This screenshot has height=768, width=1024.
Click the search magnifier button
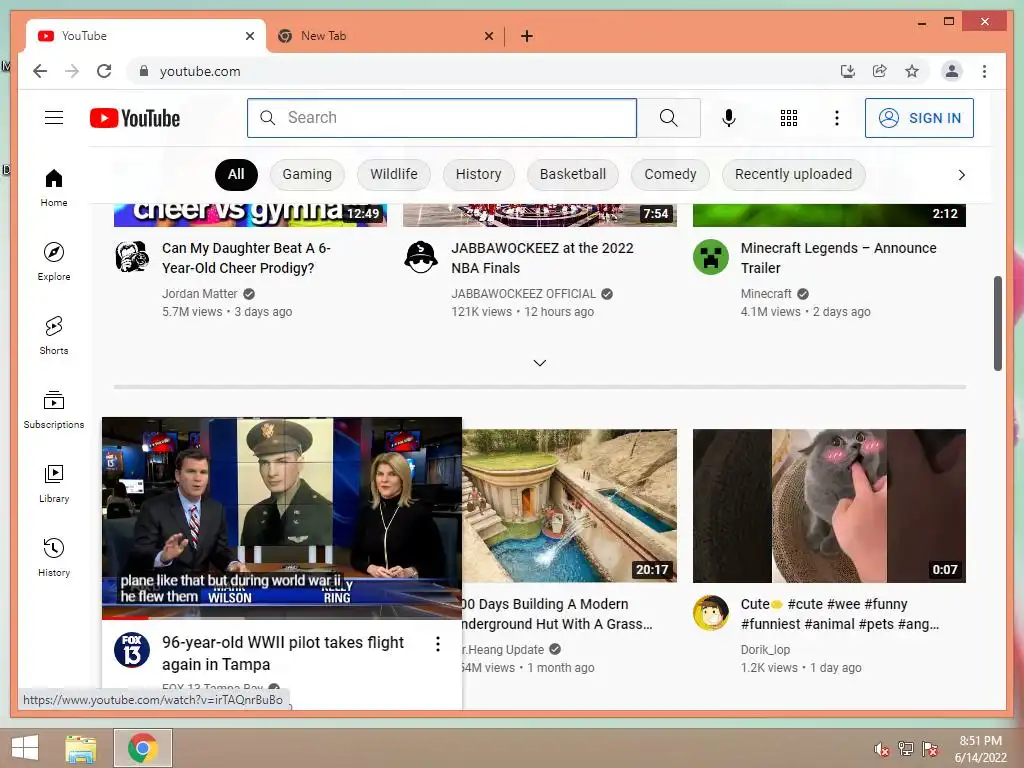pyautogui.click(x=669, y=118)
